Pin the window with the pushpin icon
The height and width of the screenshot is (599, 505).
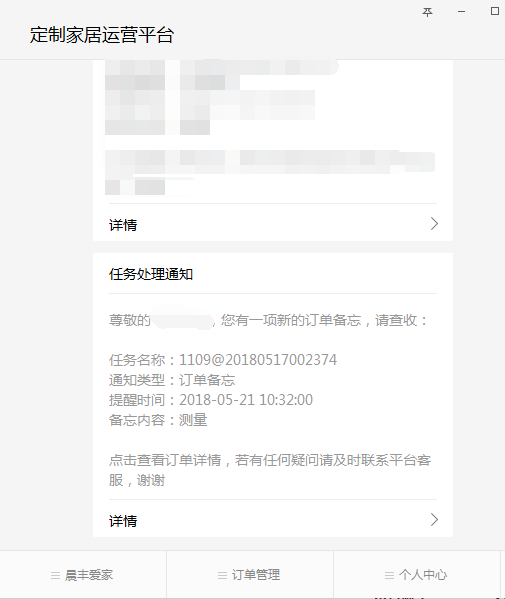[x=427, y=12]
